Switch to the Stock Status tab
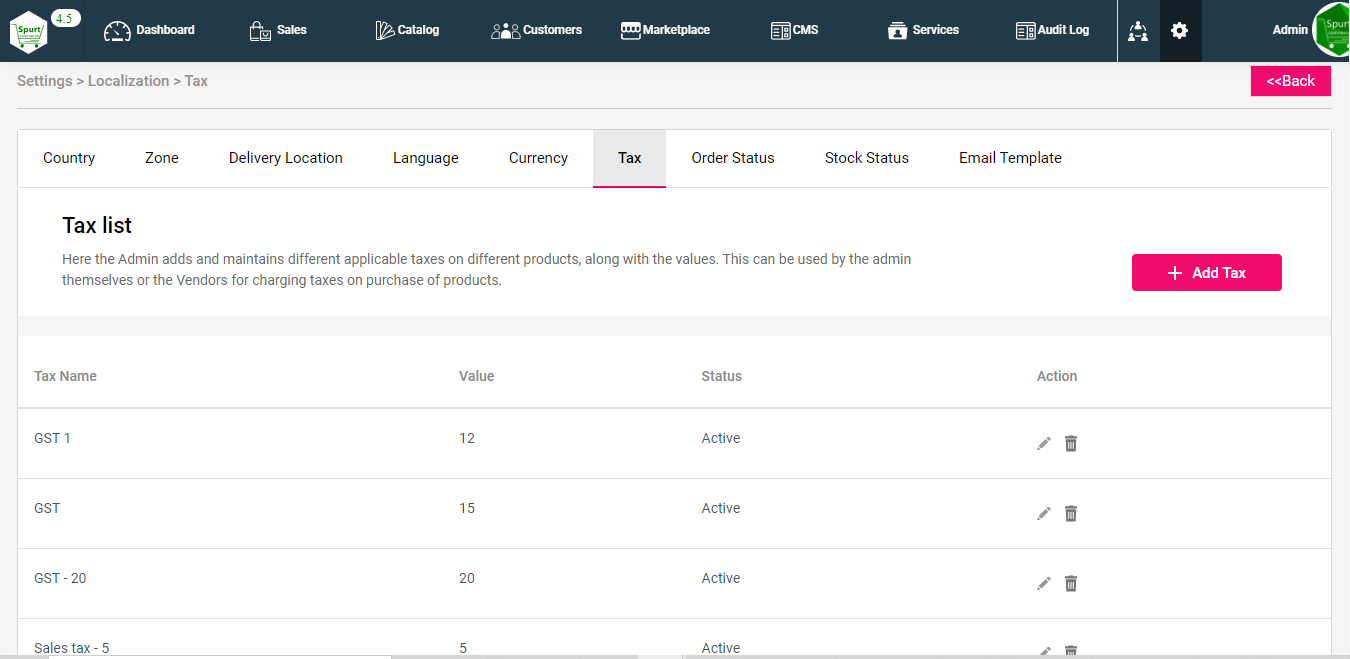Viewport: 1350px width, 659px height. click(867, 158)
